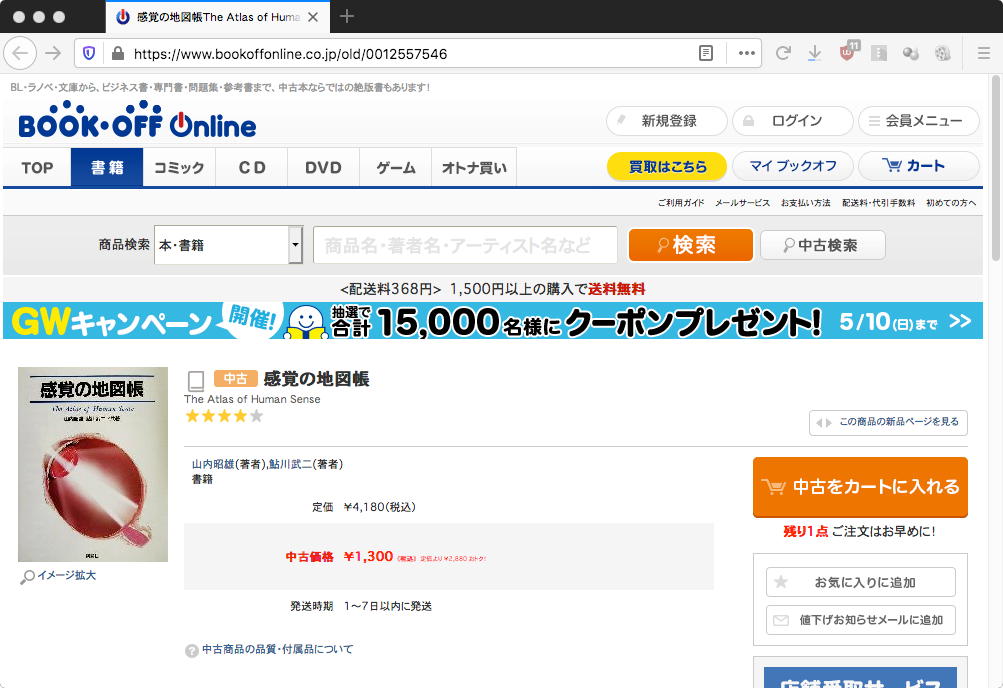1003x688 pixels.
Task: Select the オトナ買い navigation tab
Action: click(474, 168)
